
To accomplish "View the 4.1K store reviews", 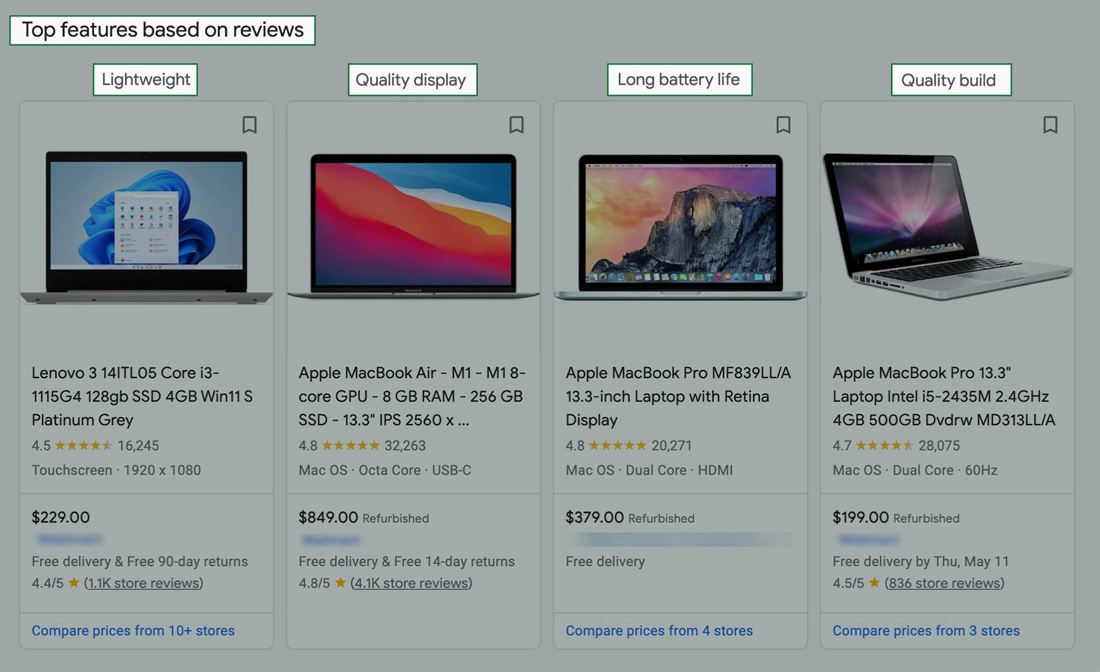I will [411, 583].
